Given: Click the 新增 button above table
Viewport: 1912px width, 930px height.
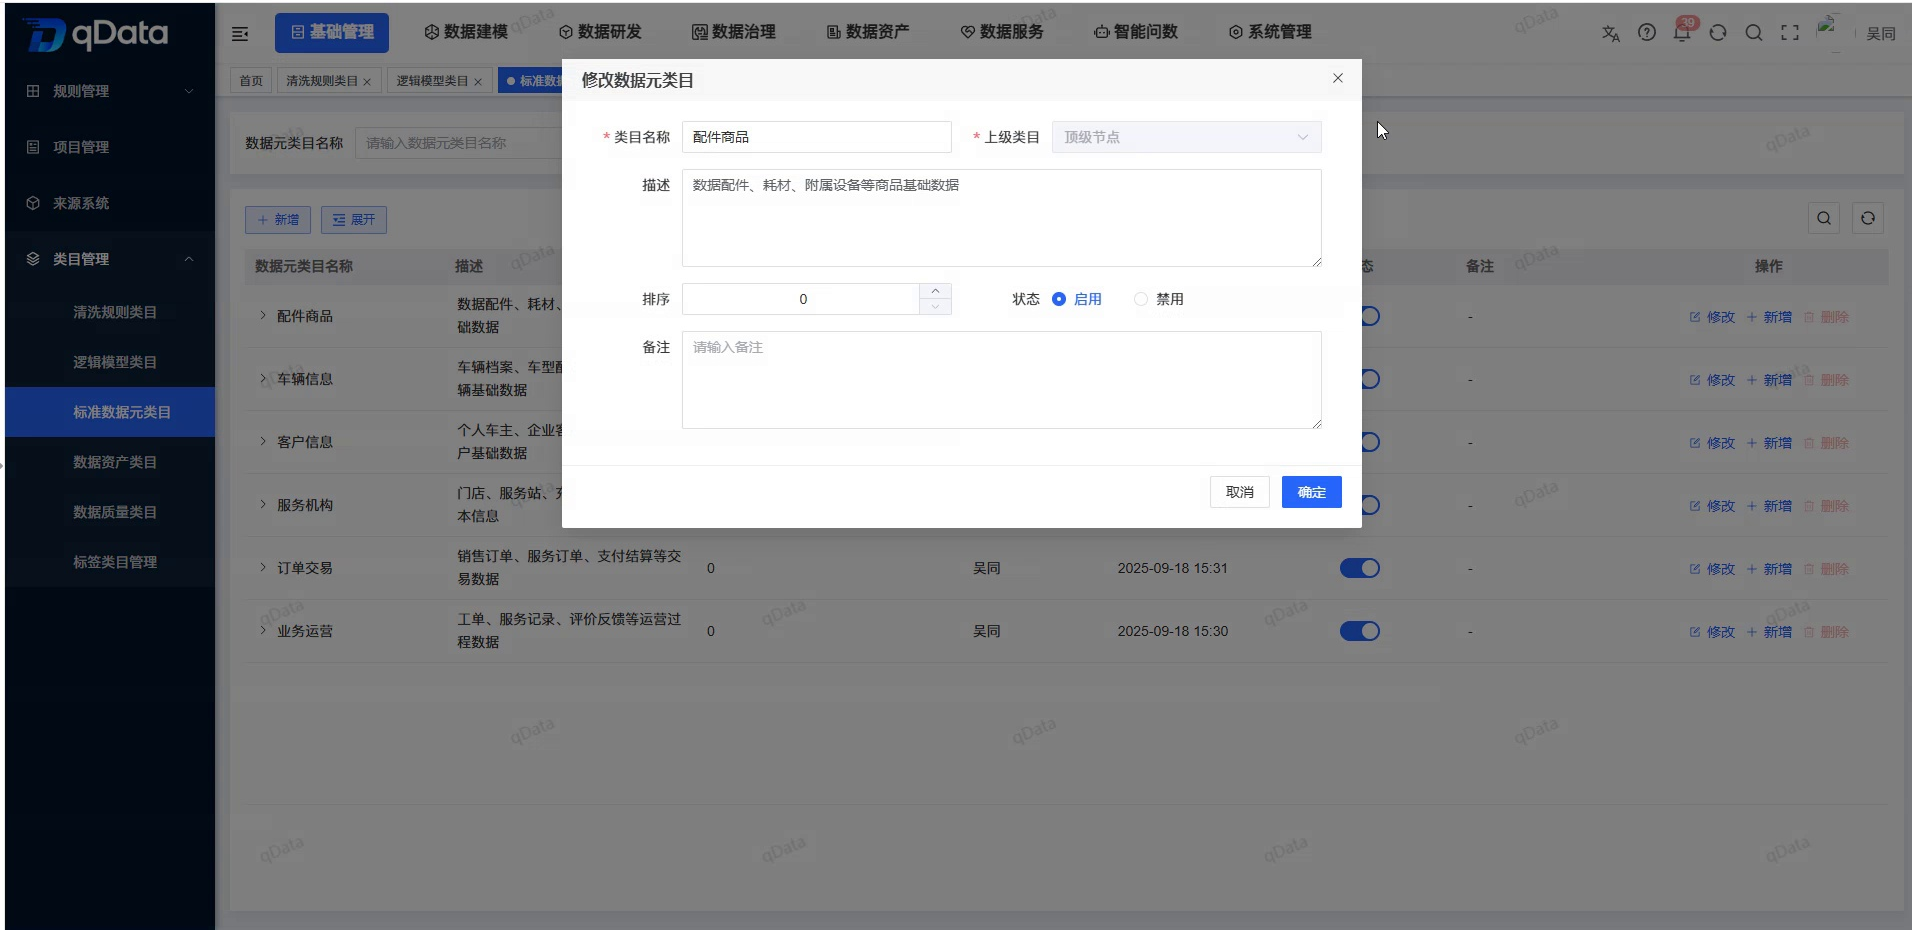Looking at the screenshot, I should coord(278,220).
